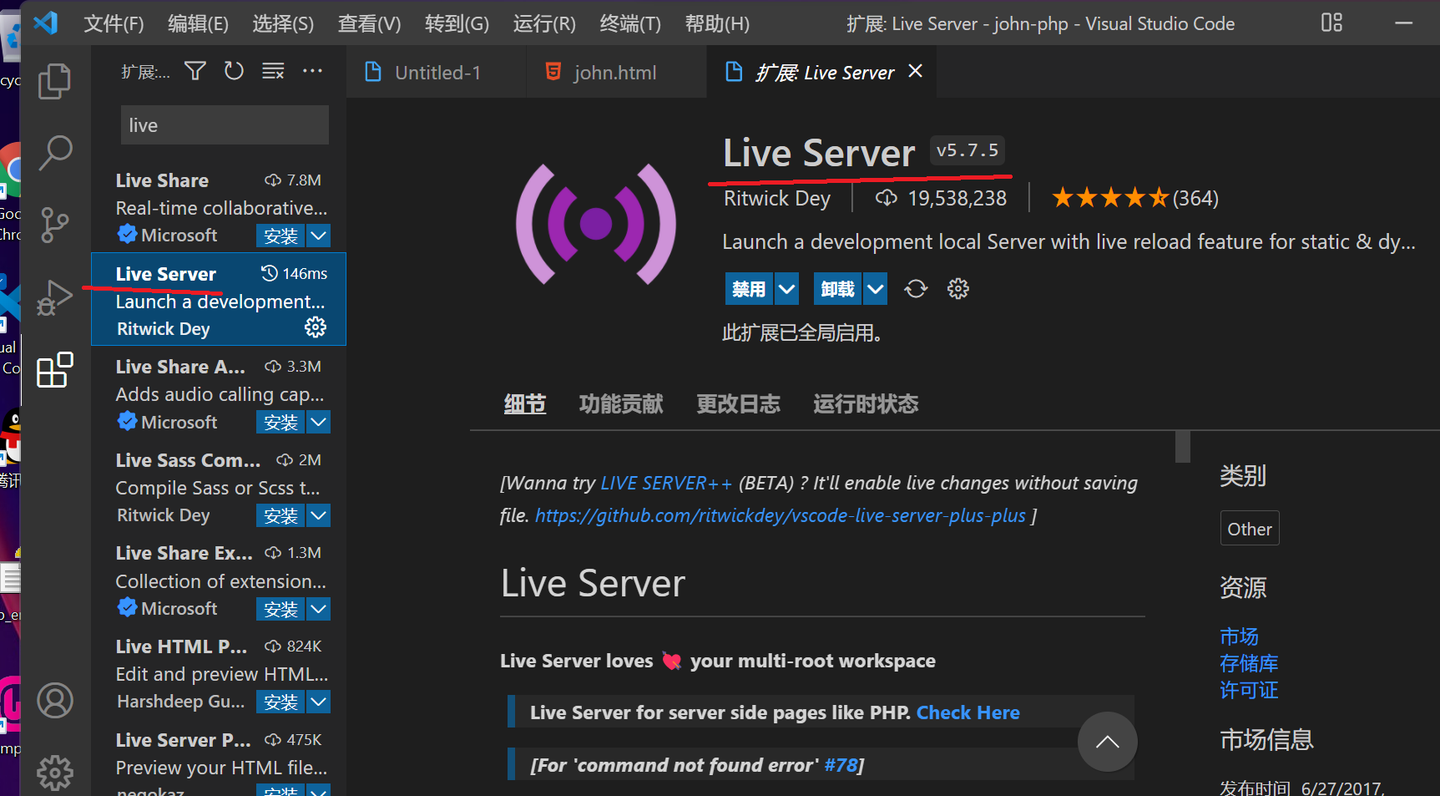
Task: Open the Search view
Action: pos(54,152)
